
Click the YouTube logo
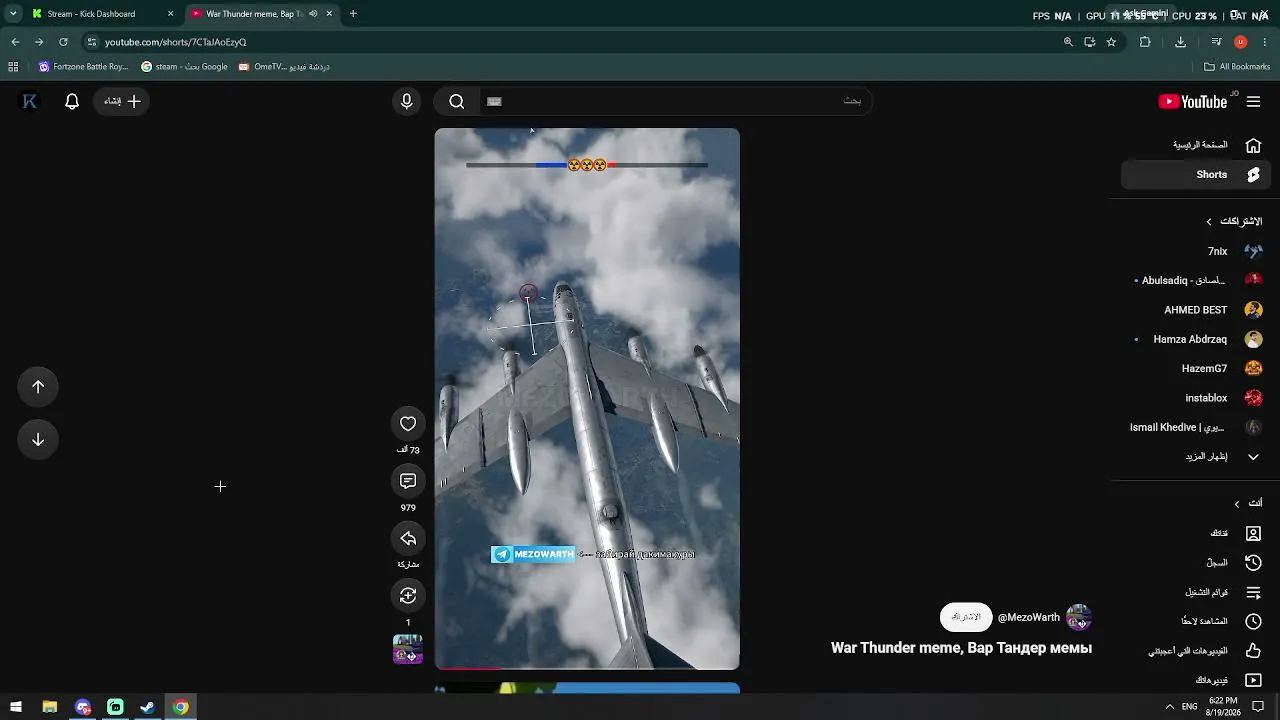click(x=1192, y=101)
